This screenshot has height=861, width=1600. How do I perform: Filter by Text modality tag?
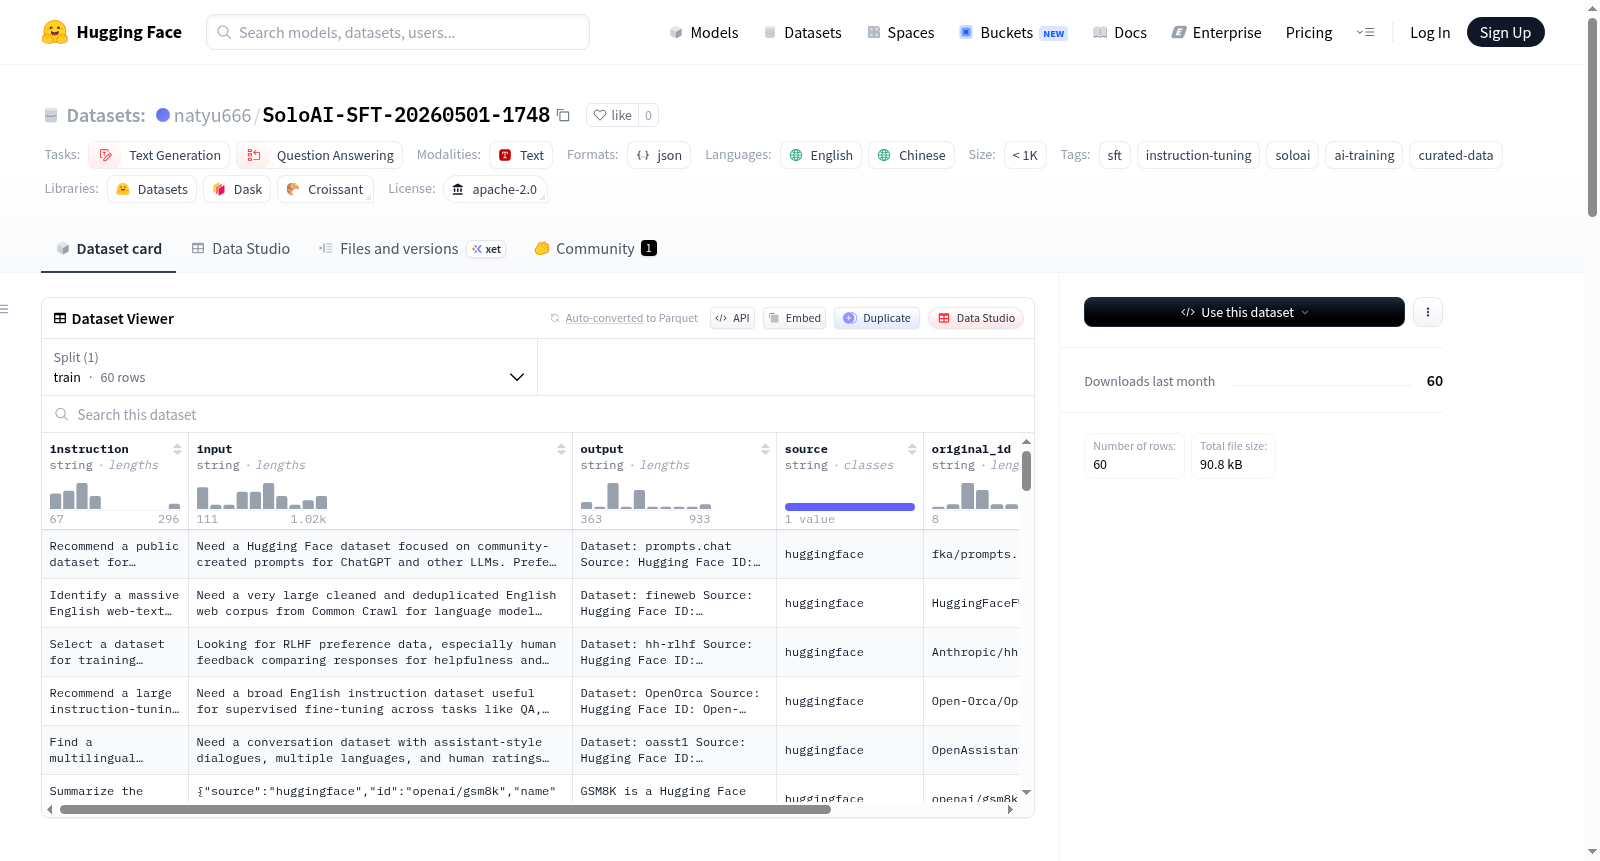[x=521, y=155]
